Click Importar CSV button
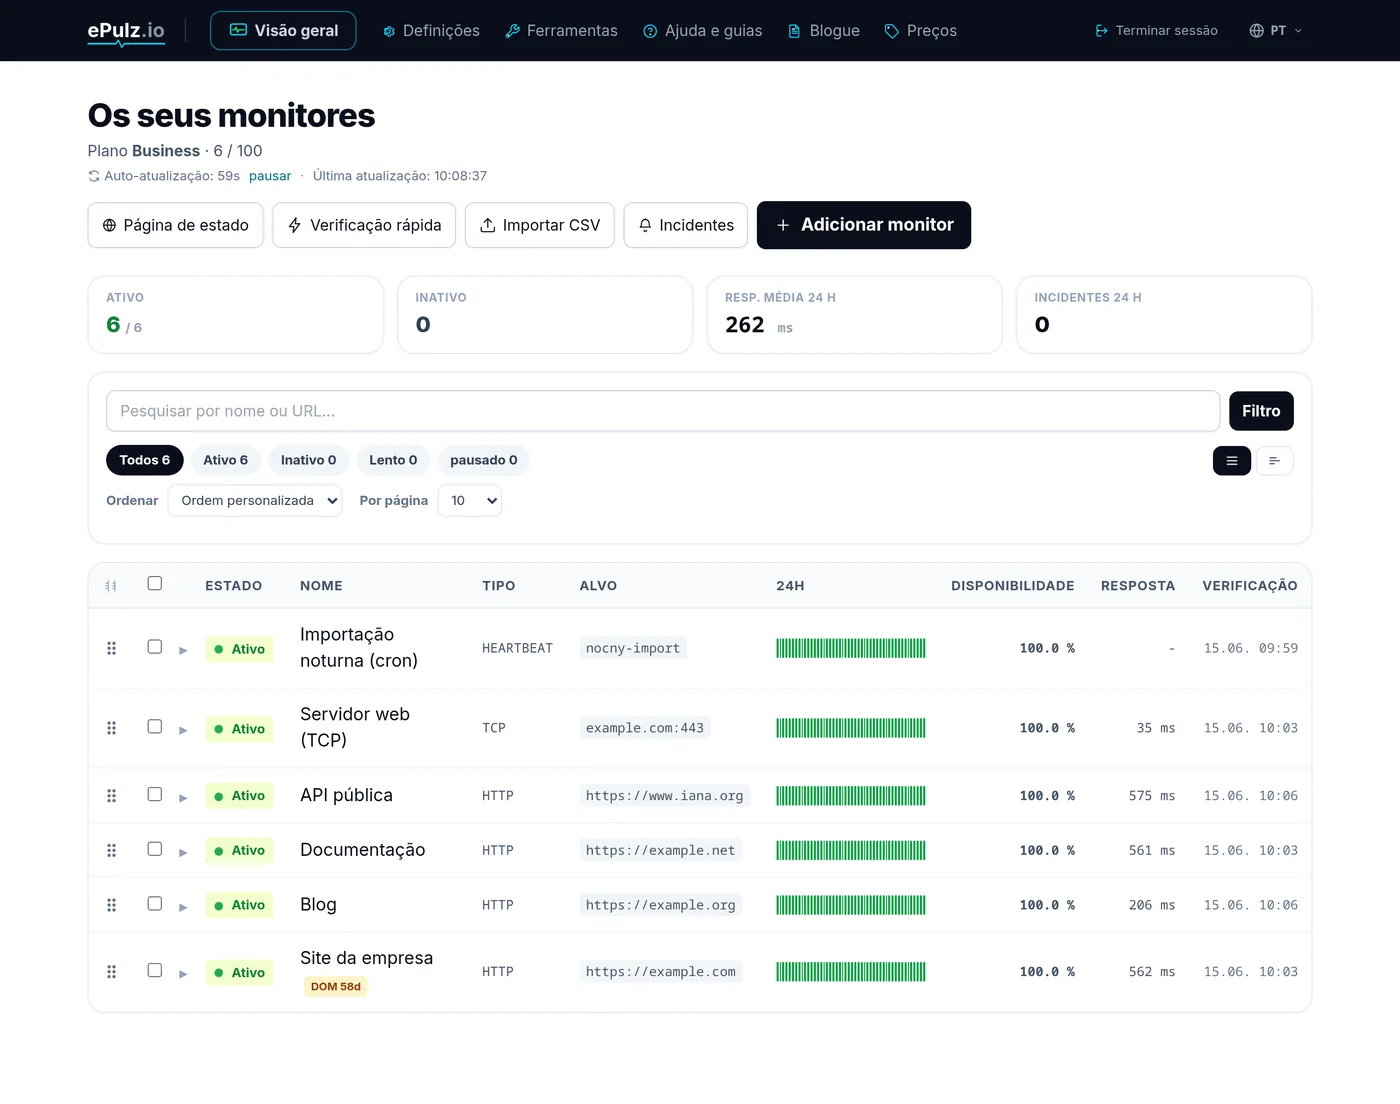Image resolution: width=1400 pixels, height=1104 pixels. 540,225
